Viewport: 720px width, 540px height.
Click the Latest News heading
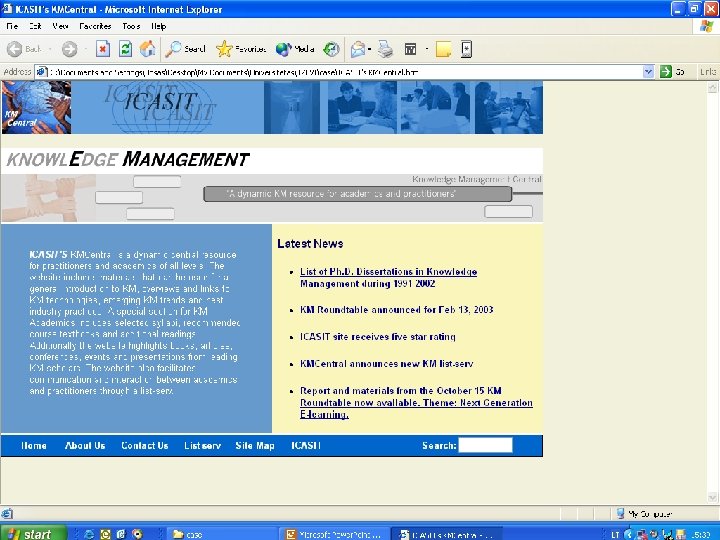tap(310, 243)
